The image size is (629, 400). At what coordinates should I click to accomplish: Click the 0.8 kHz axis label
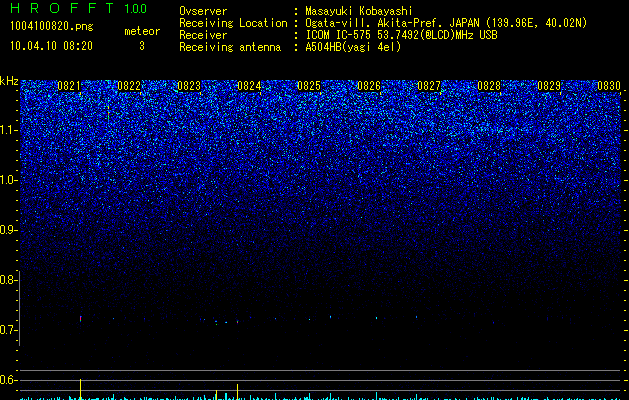click(x=8, y=280)
